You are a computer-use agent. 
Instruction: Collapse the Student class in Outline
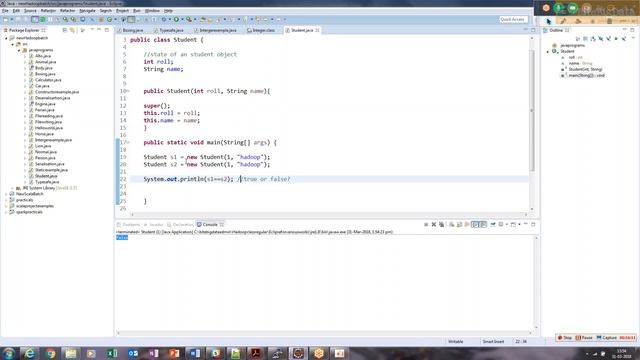[548, 51]
